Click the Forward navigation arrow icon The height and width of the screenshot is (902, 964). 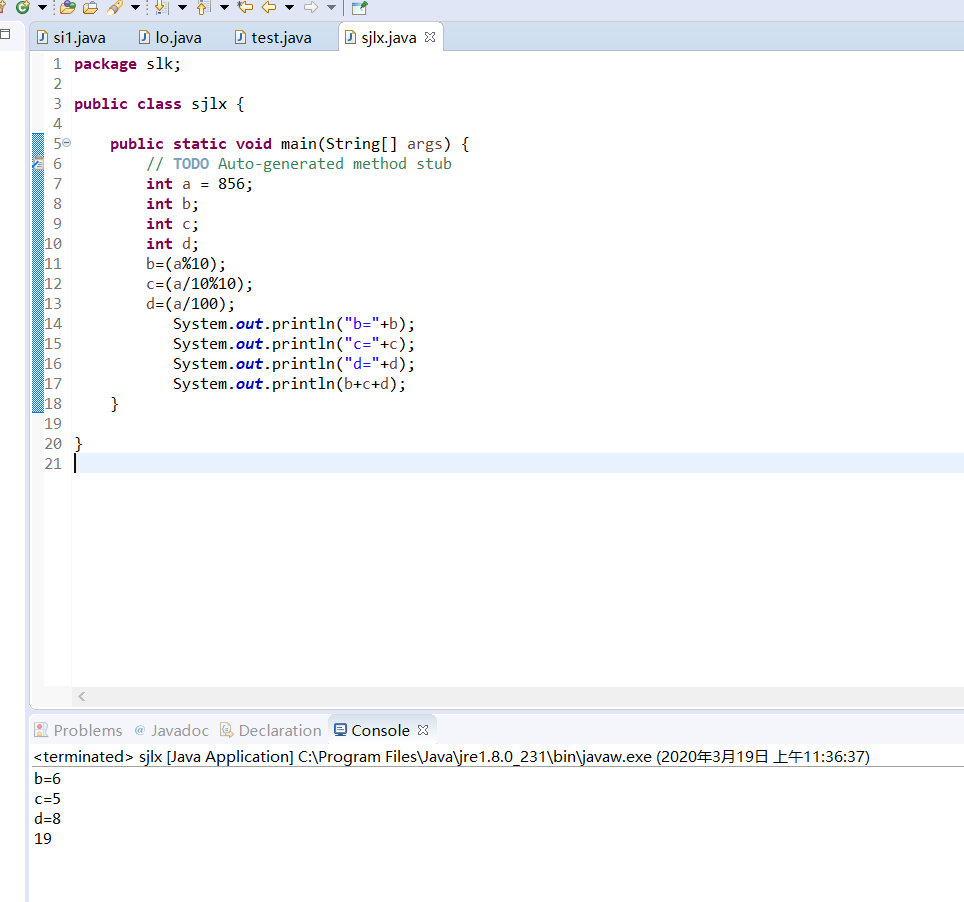(311, 7)
